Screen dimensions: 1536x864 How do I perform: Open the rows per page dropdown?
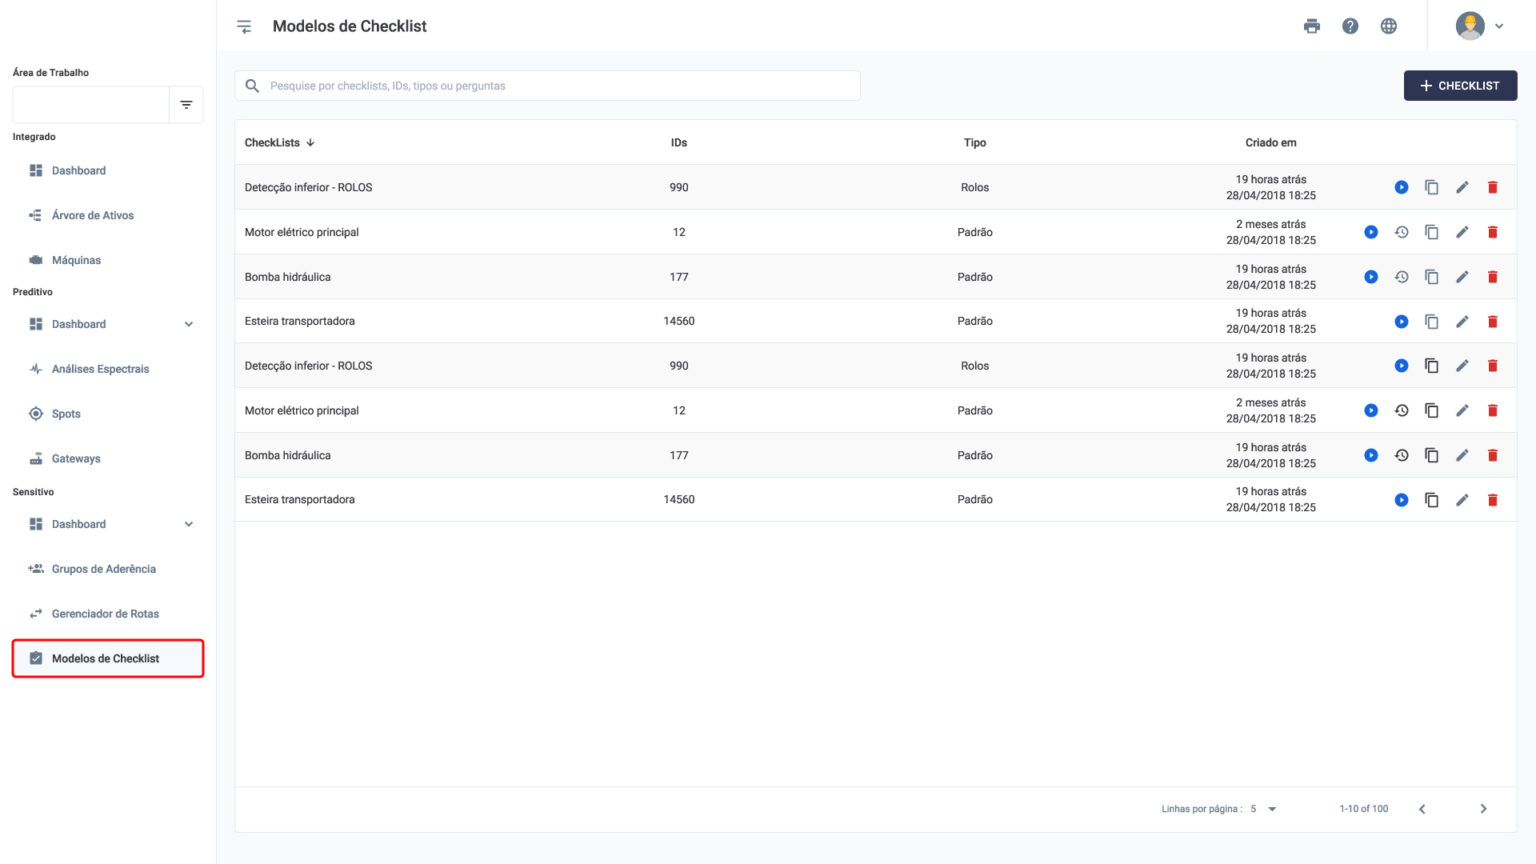click(x=1271, y=809)
